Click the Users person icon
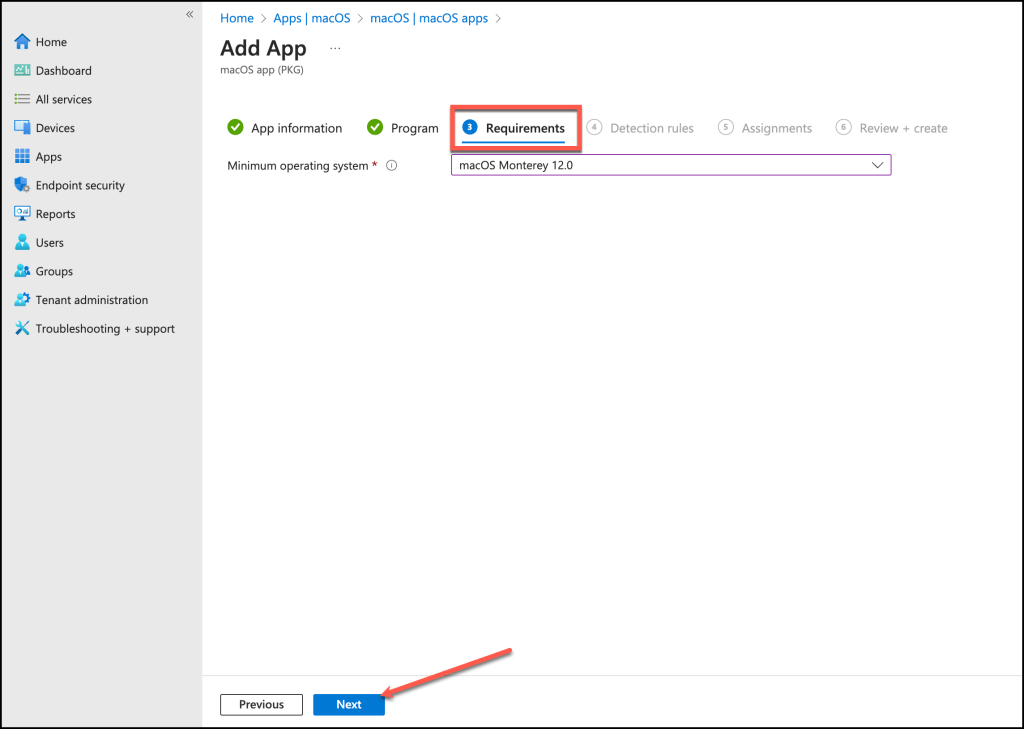Image resolution: width=1024 pixels, height=729 pixels. 22,243
